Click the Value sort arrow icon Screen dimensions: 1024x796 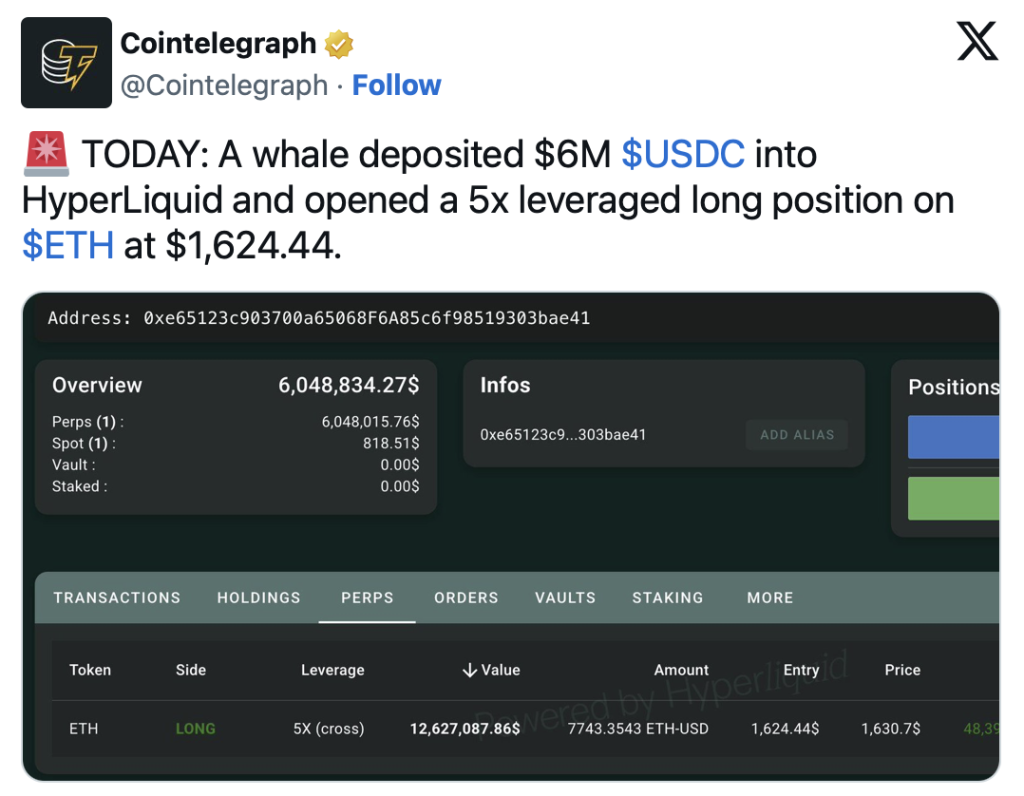(x=469, y=670)
